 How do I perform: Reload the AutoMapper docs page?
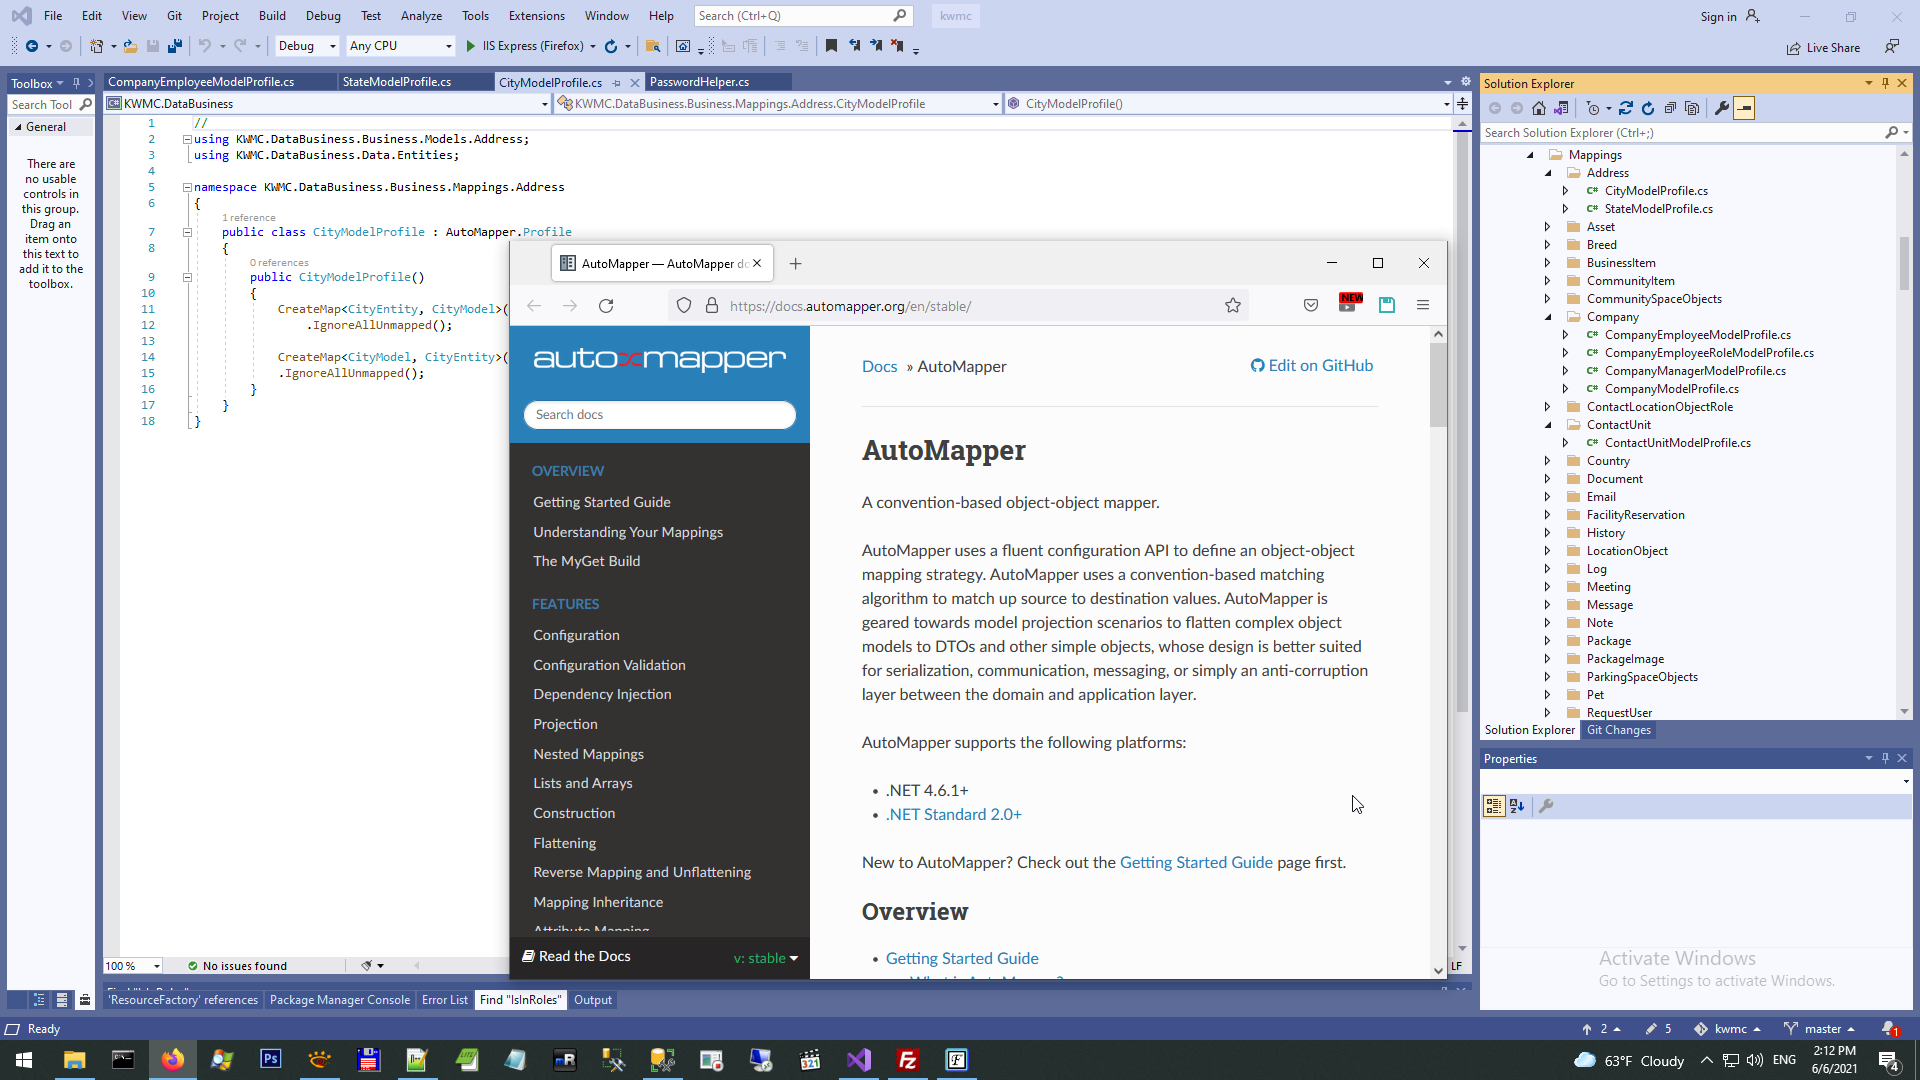[x=606, y=306]
